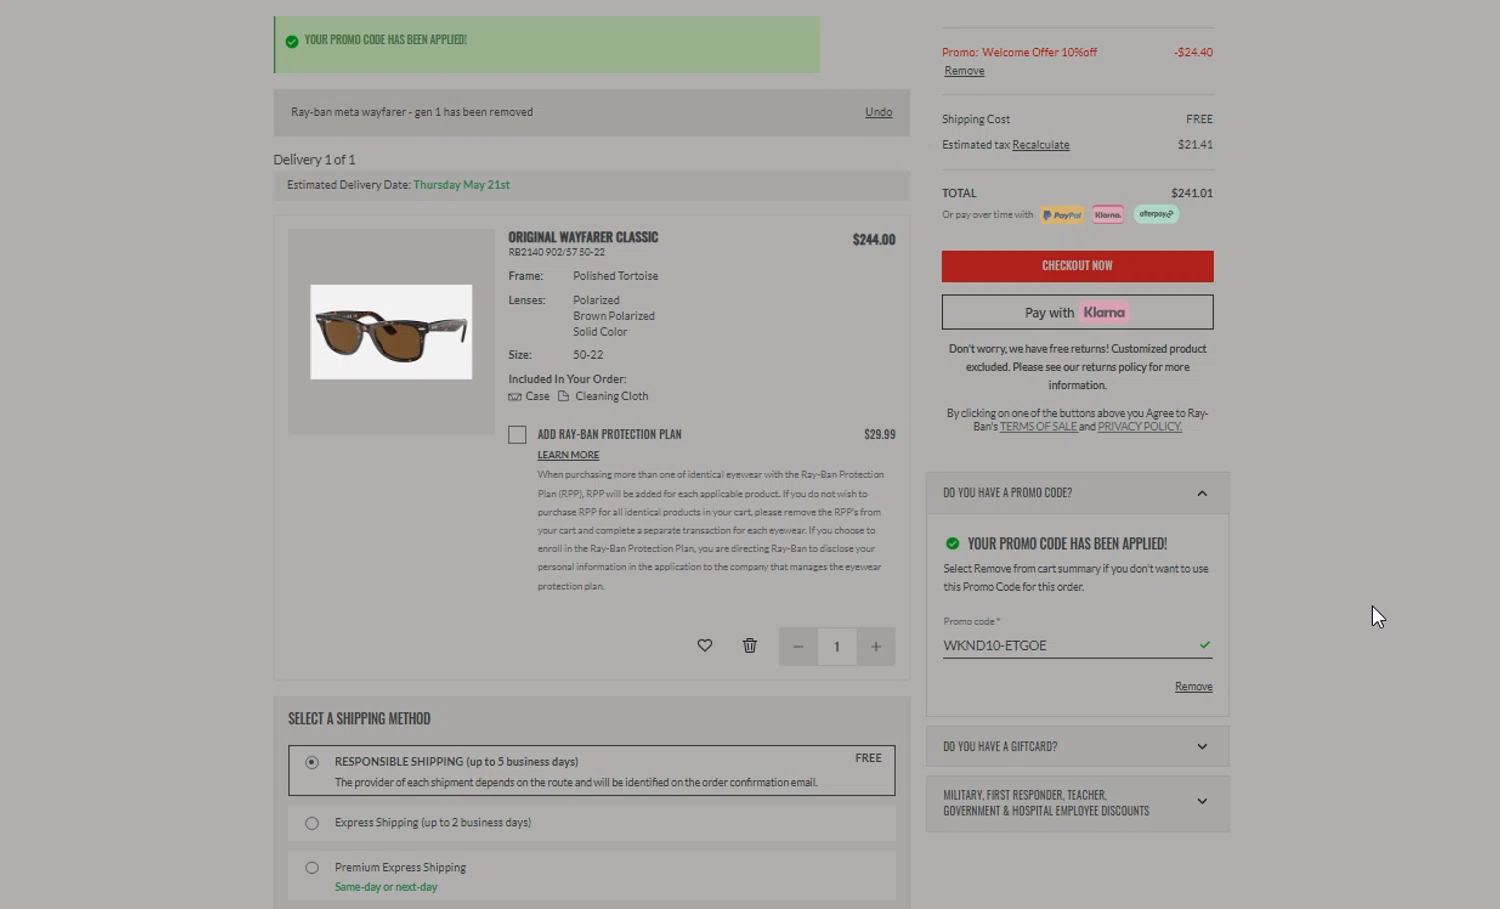Tick the Add Ray-Ban Protection Plan checkbox
Screen dimensions: 1500x909
pos(517,435)
